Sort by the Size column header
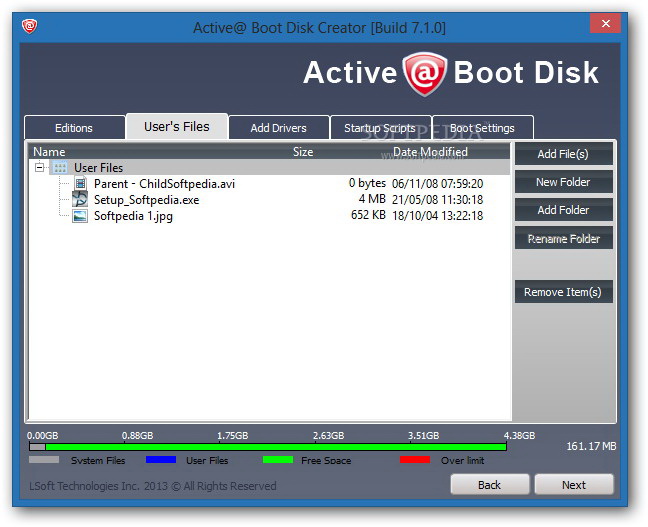Image resolution: width=648 pixels, height=527 pixels. tap(303, 152)
